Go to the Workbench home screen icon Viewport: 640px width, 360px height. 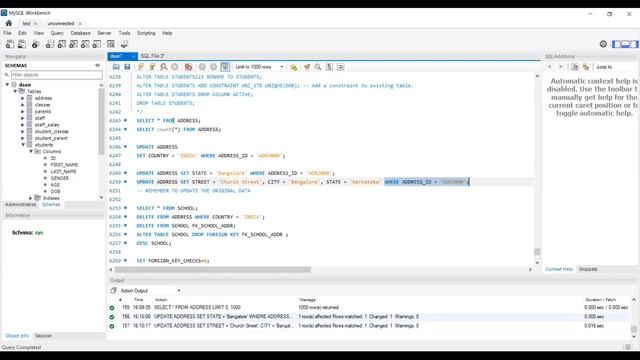click(9, 23)
